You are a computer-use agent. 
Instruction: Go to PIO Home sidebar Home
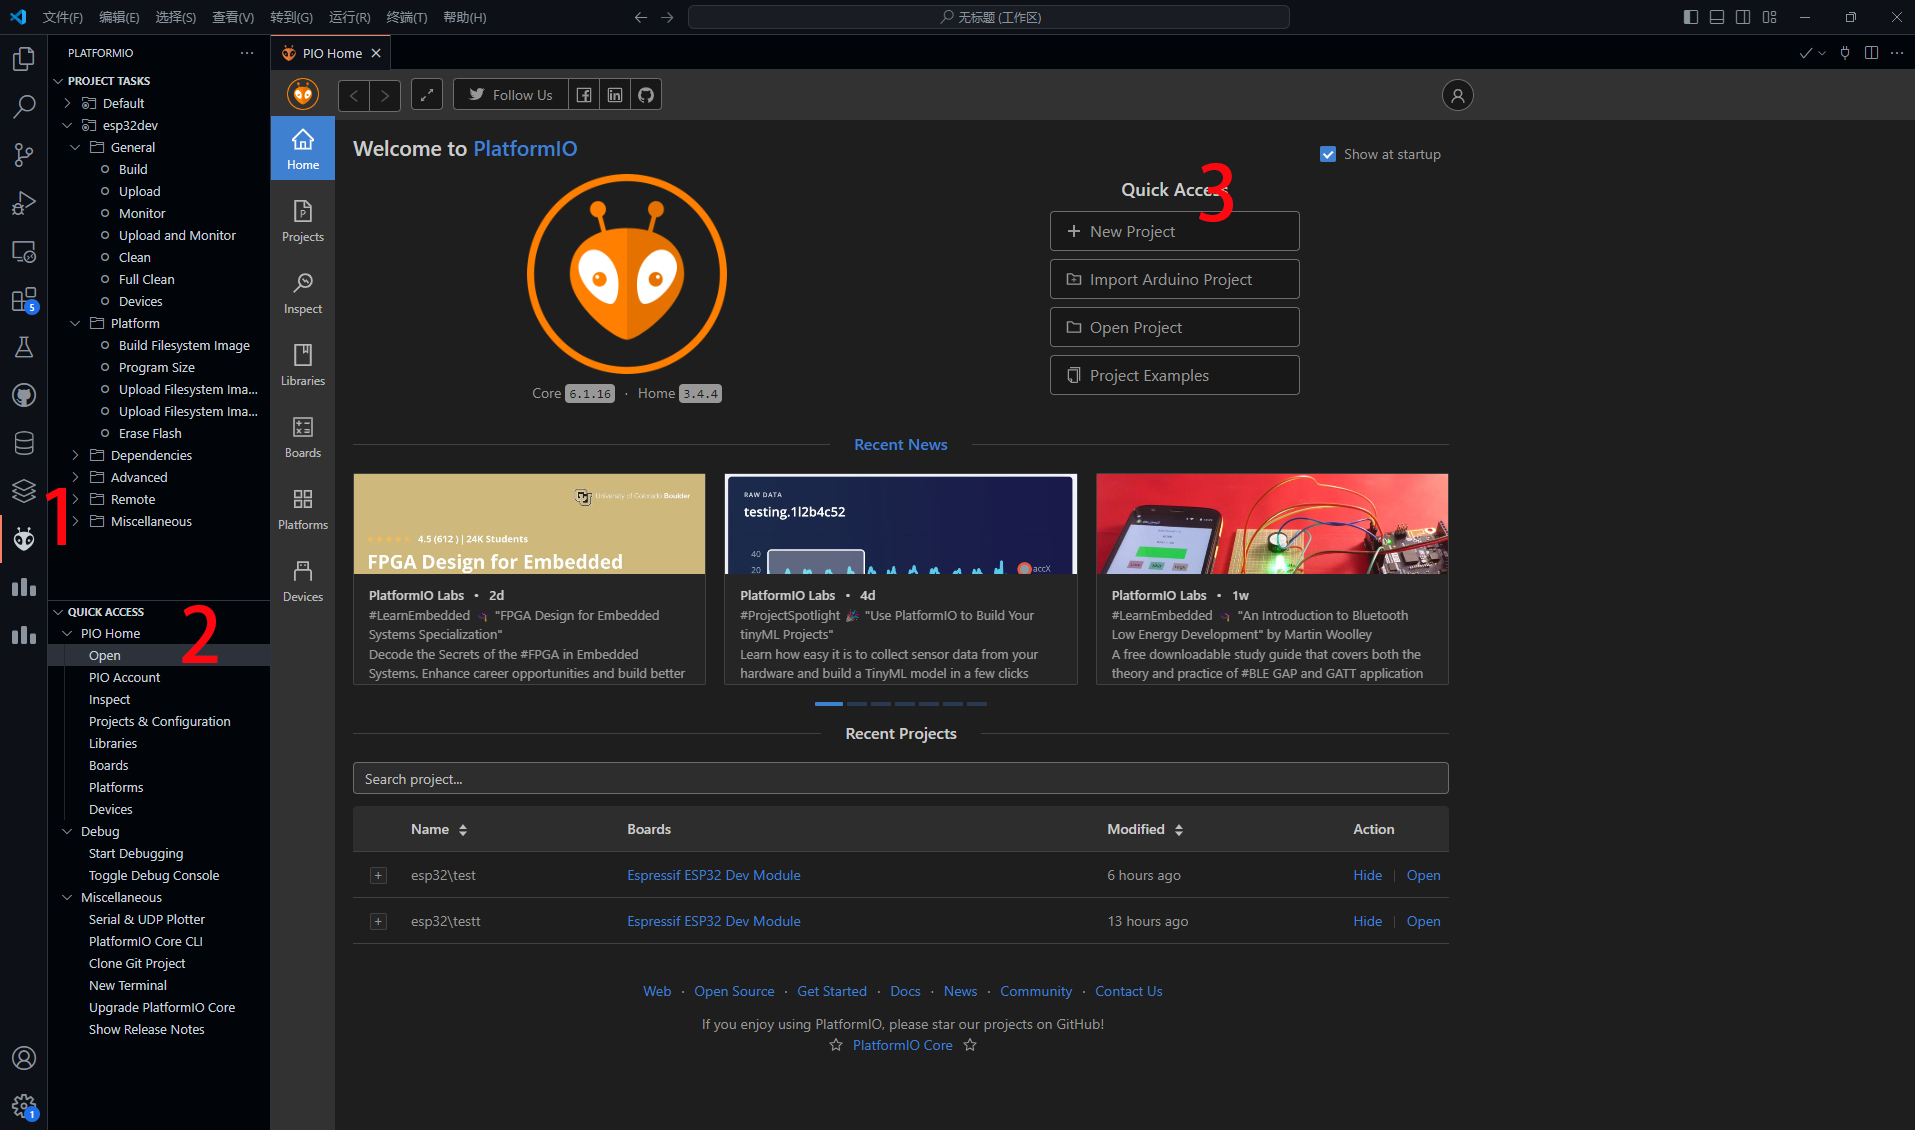click(303, 148)
